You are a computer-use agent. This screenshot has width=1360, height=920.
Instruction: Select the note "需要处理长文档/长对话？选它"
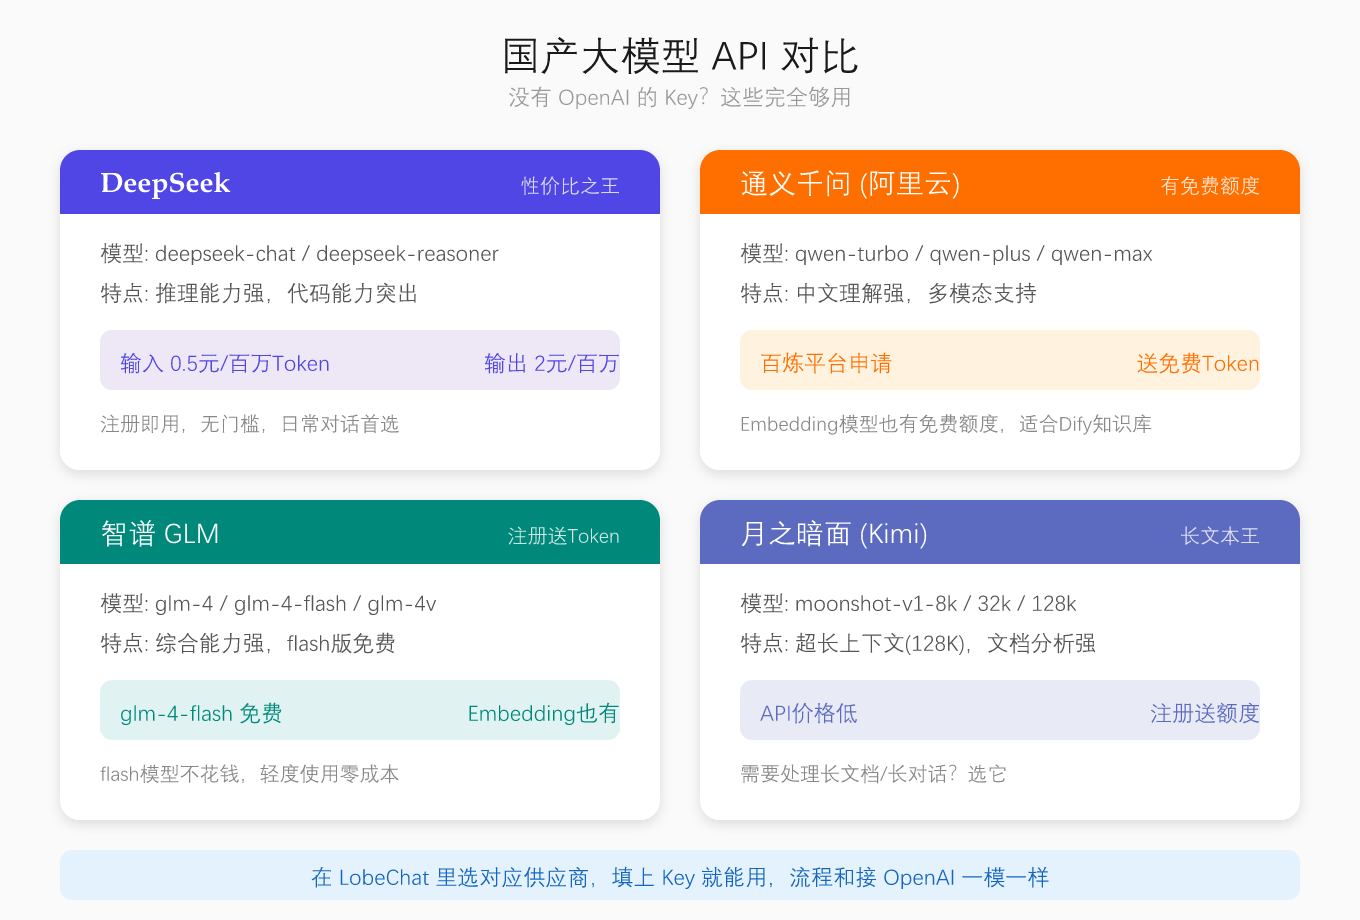point(874,774)
